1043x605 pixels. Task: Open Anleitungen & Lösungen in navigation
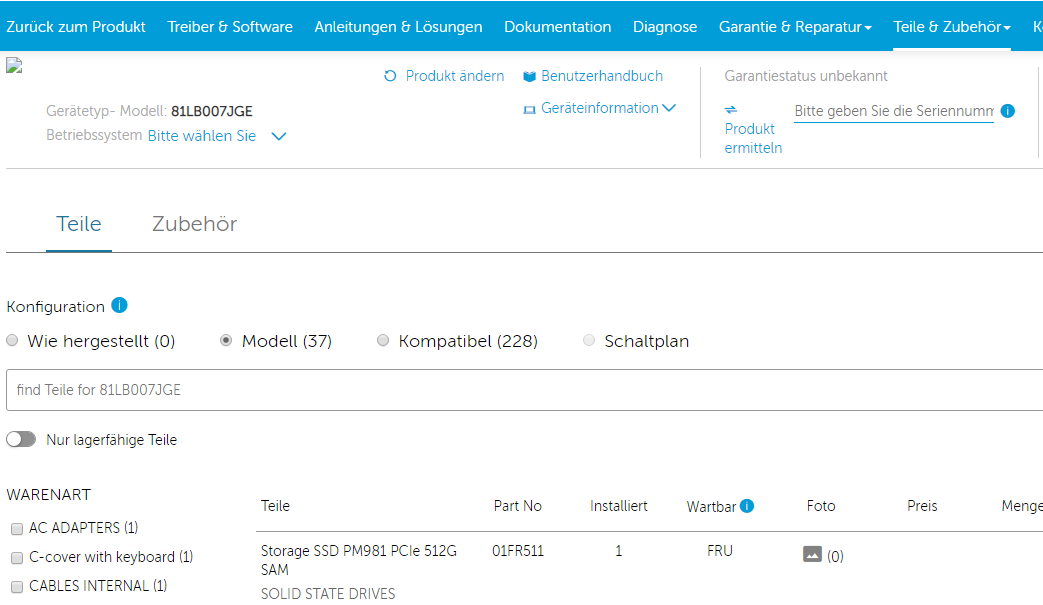pos(398,27)
